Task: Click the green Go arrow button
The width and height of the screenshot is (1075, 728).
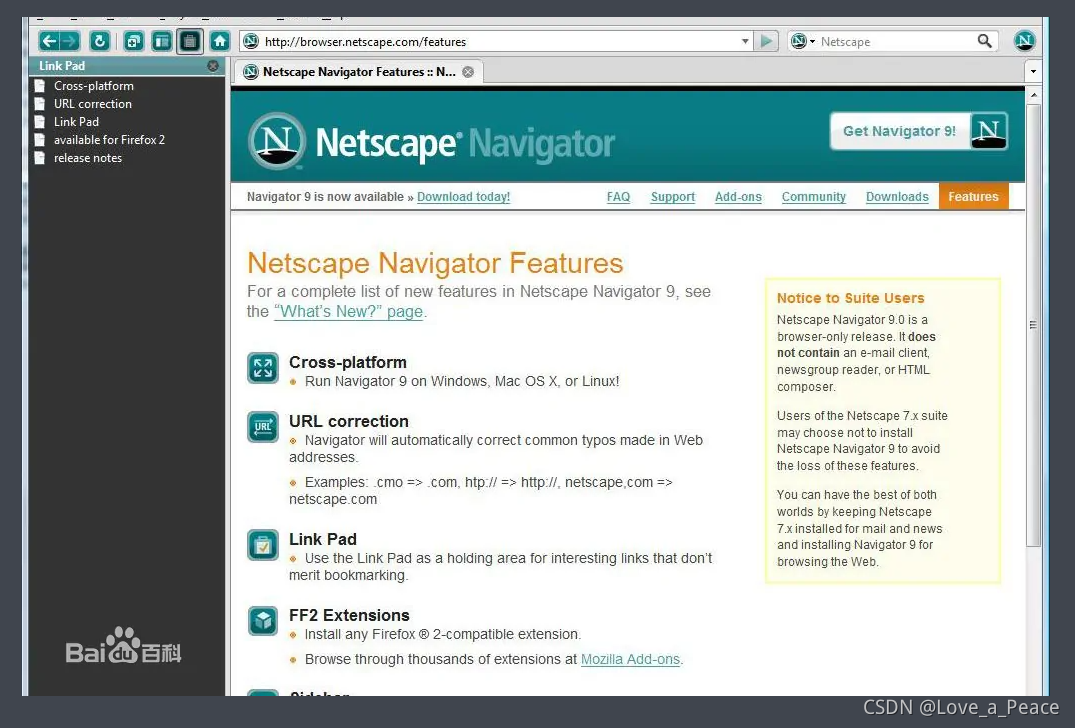Action: (x=766, y=41)
